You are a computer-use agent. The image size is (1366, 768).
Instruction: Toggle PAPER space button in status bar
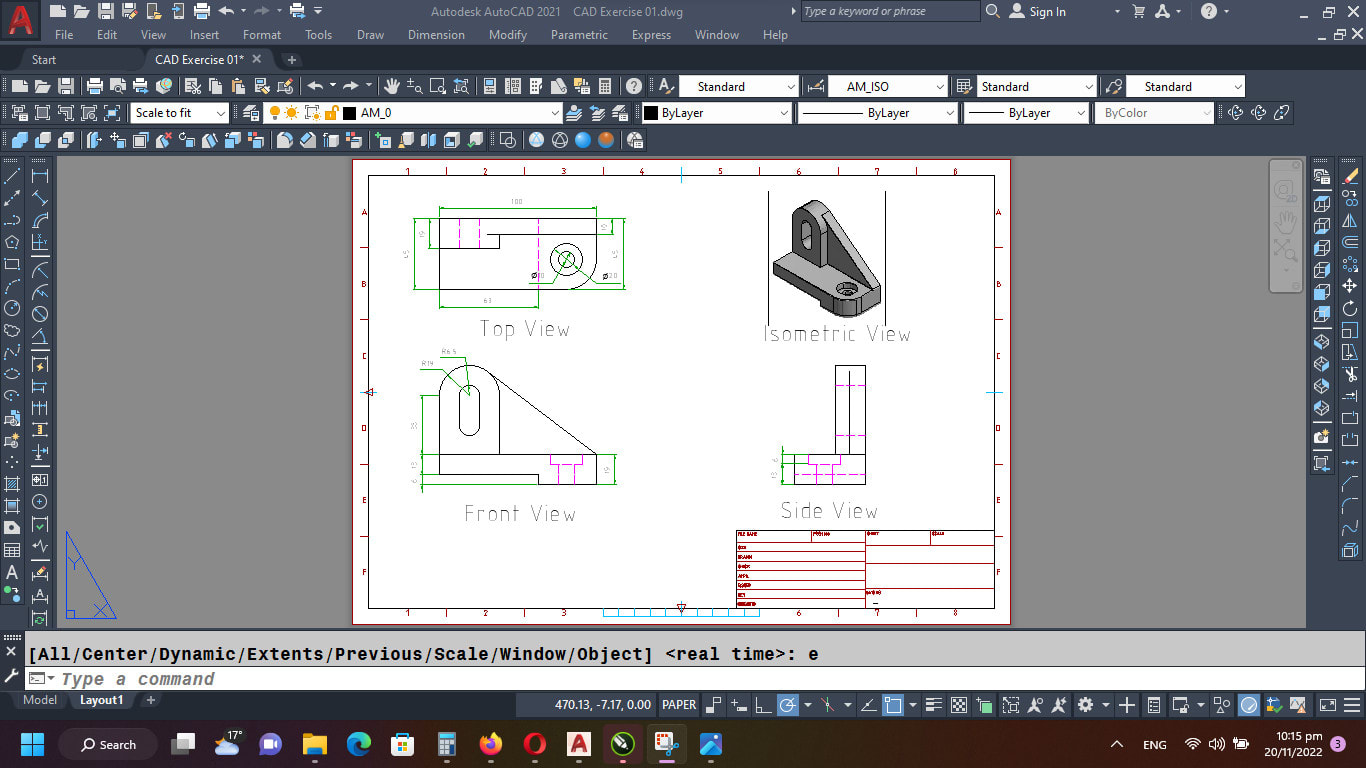(x=679, y=705)
